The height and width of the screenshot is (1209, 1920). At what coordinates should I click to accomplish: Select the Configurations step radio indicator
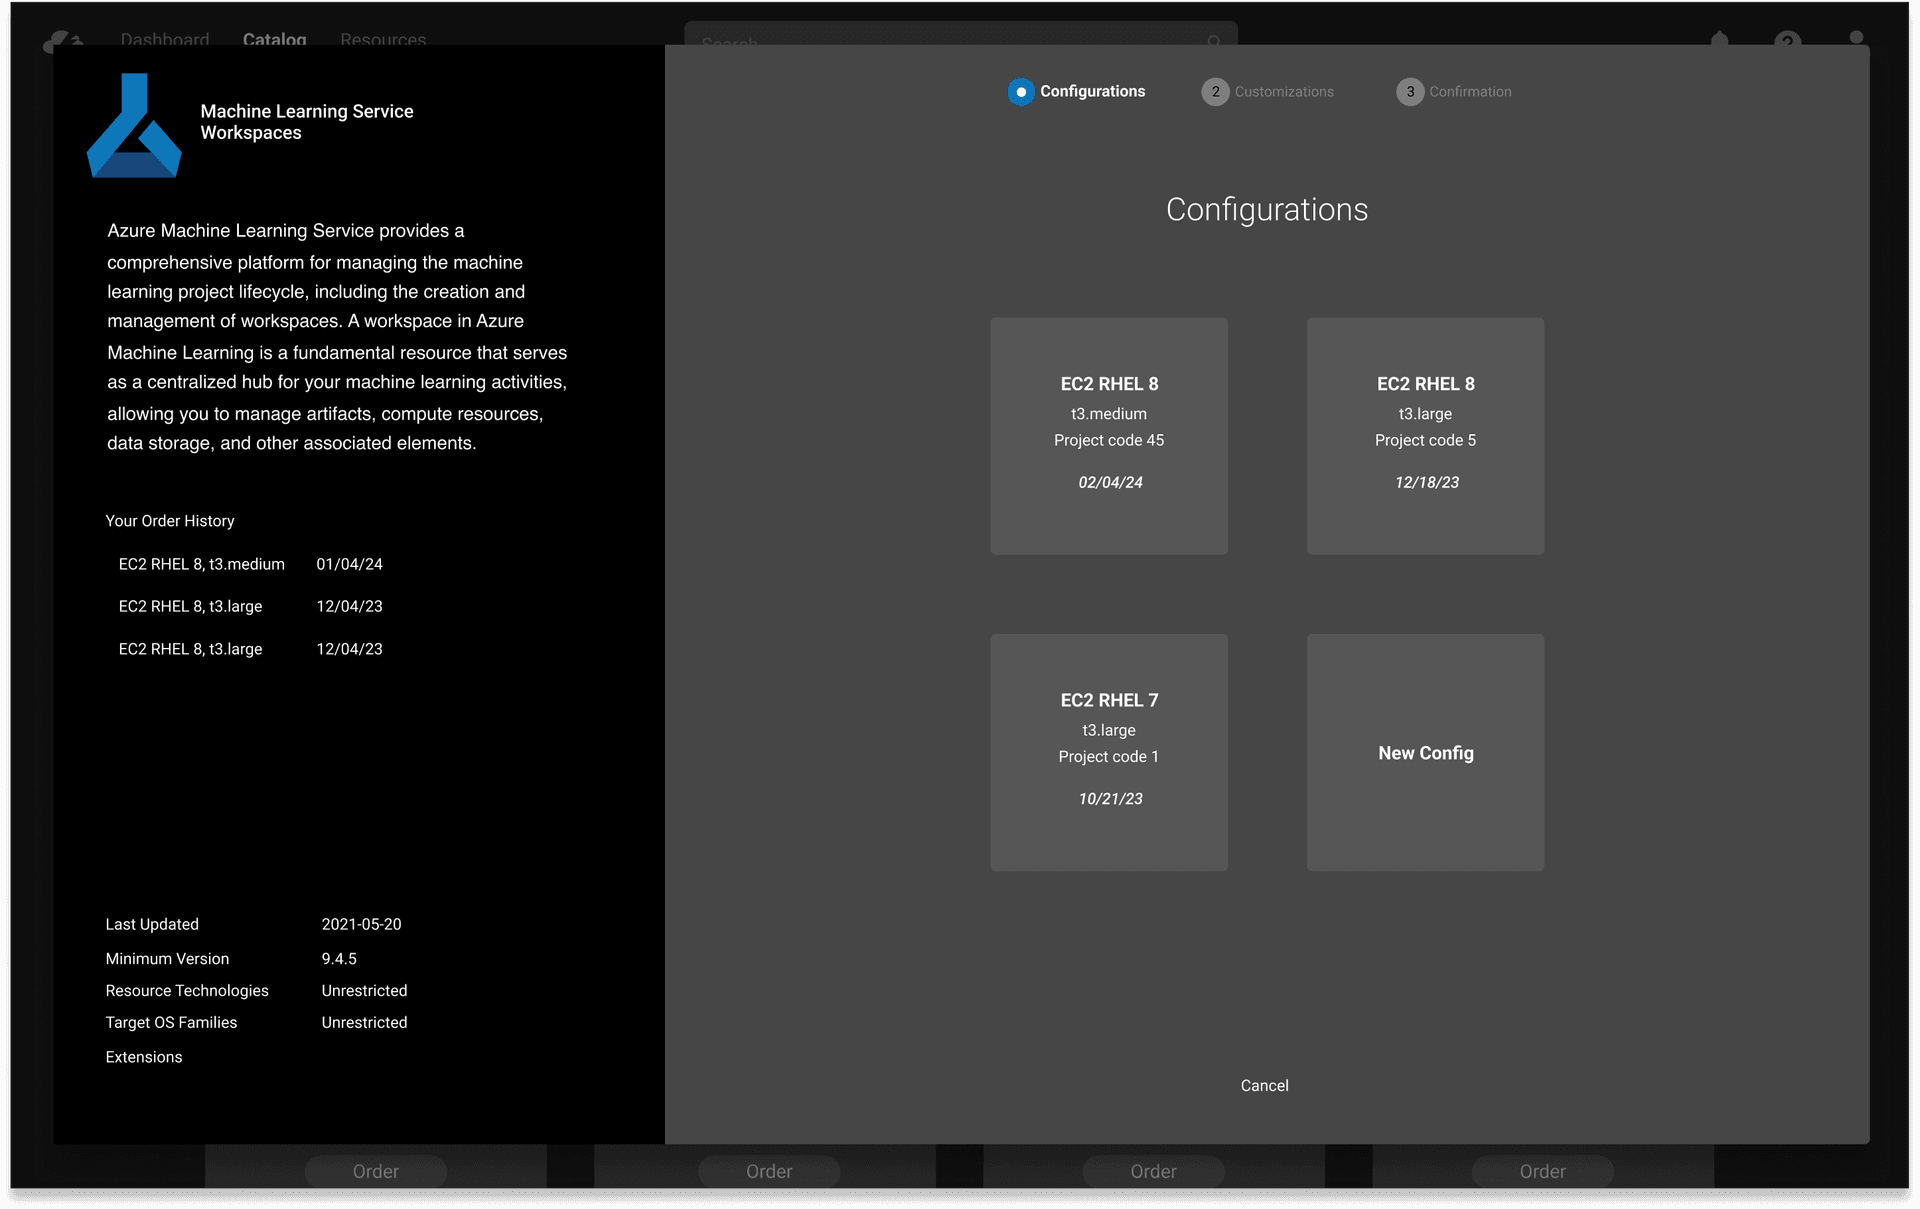click(1020, 91)
